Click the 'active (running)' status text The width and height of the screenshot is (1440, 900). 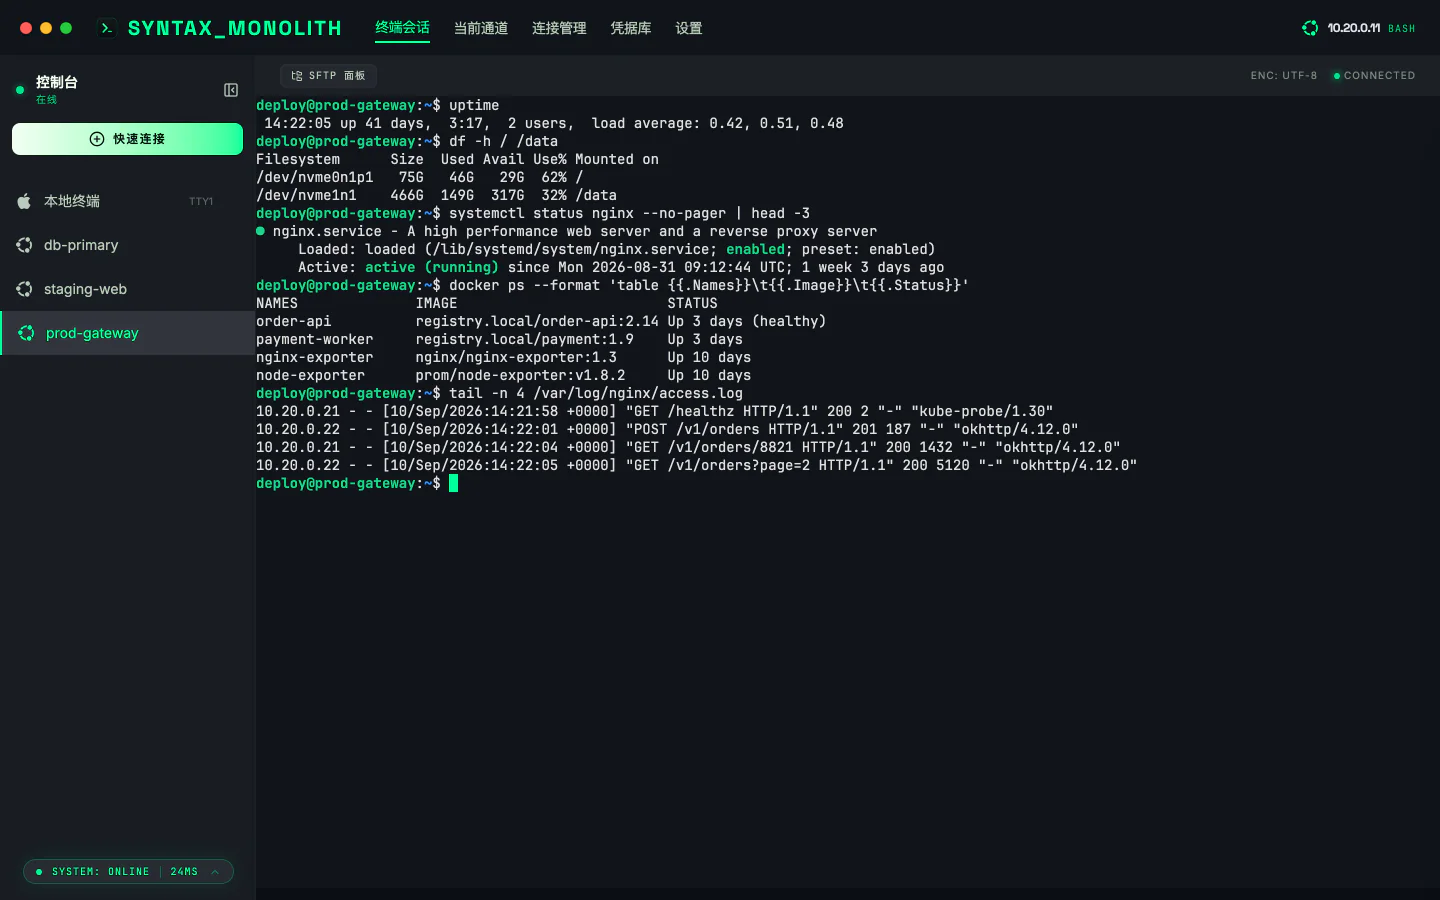[432, 267]
